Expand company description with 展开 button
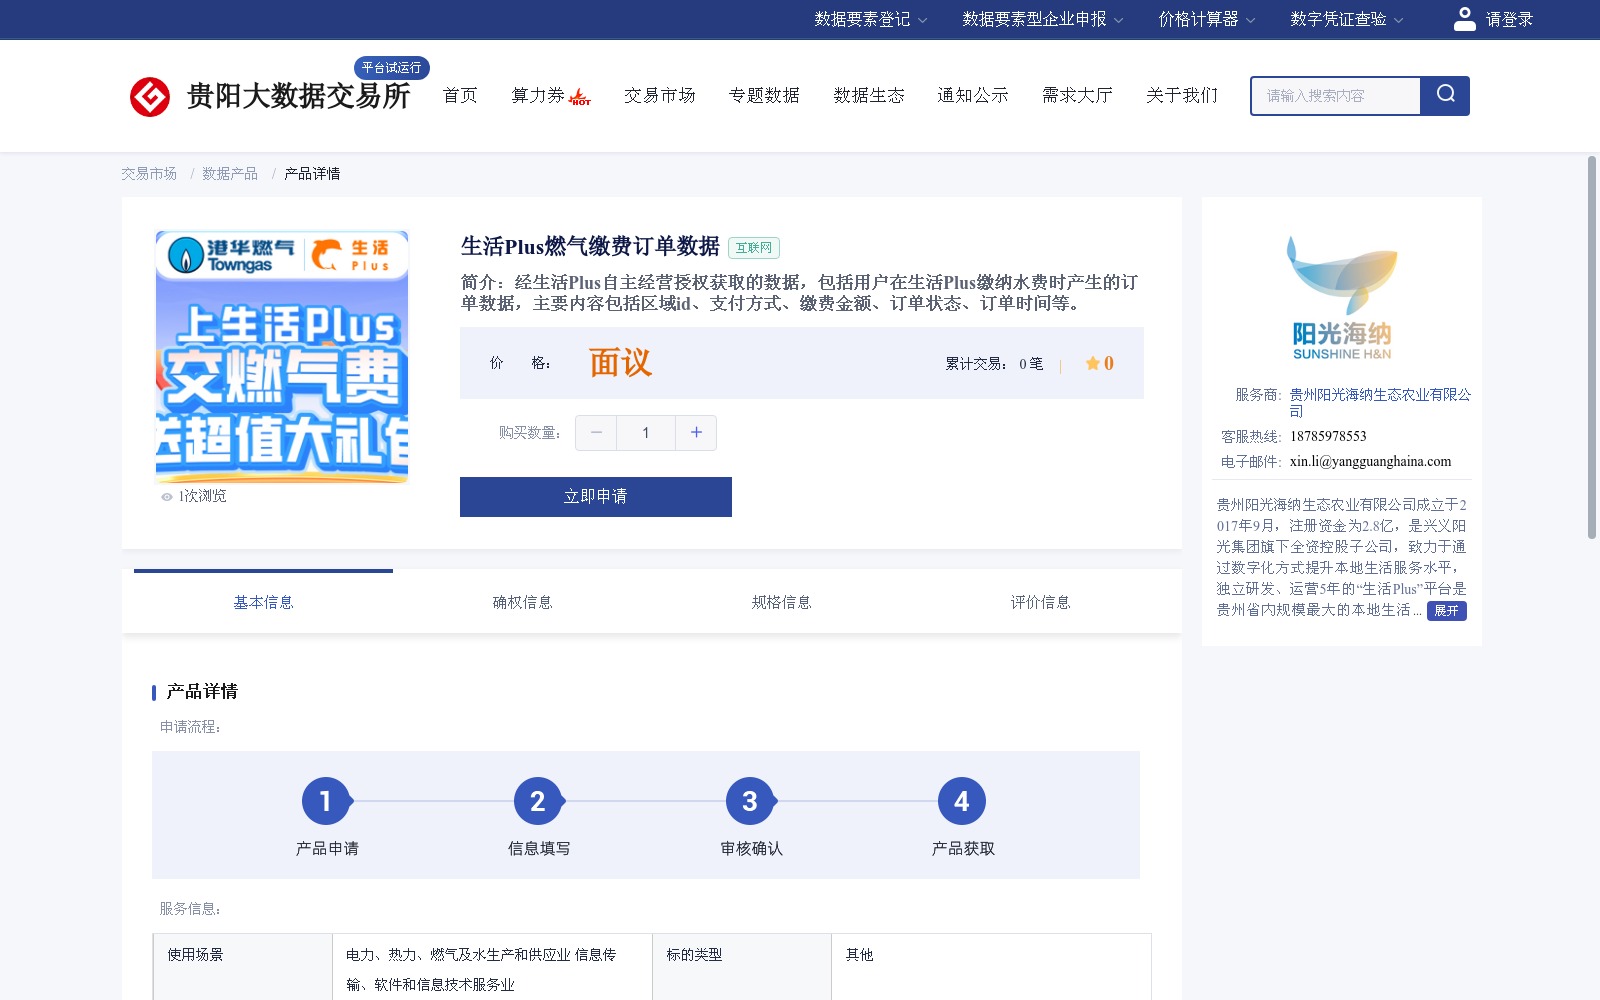This screenshot has width=1600, height=1000. tap(1446, 611)
